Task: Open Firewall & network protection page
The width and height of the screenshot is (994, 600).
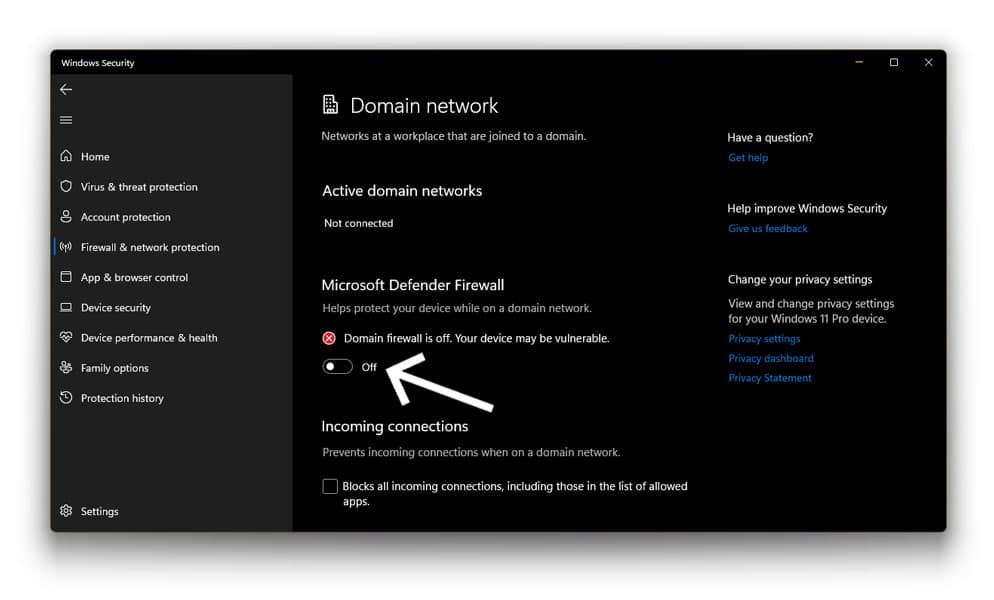Action: point(150,247)
